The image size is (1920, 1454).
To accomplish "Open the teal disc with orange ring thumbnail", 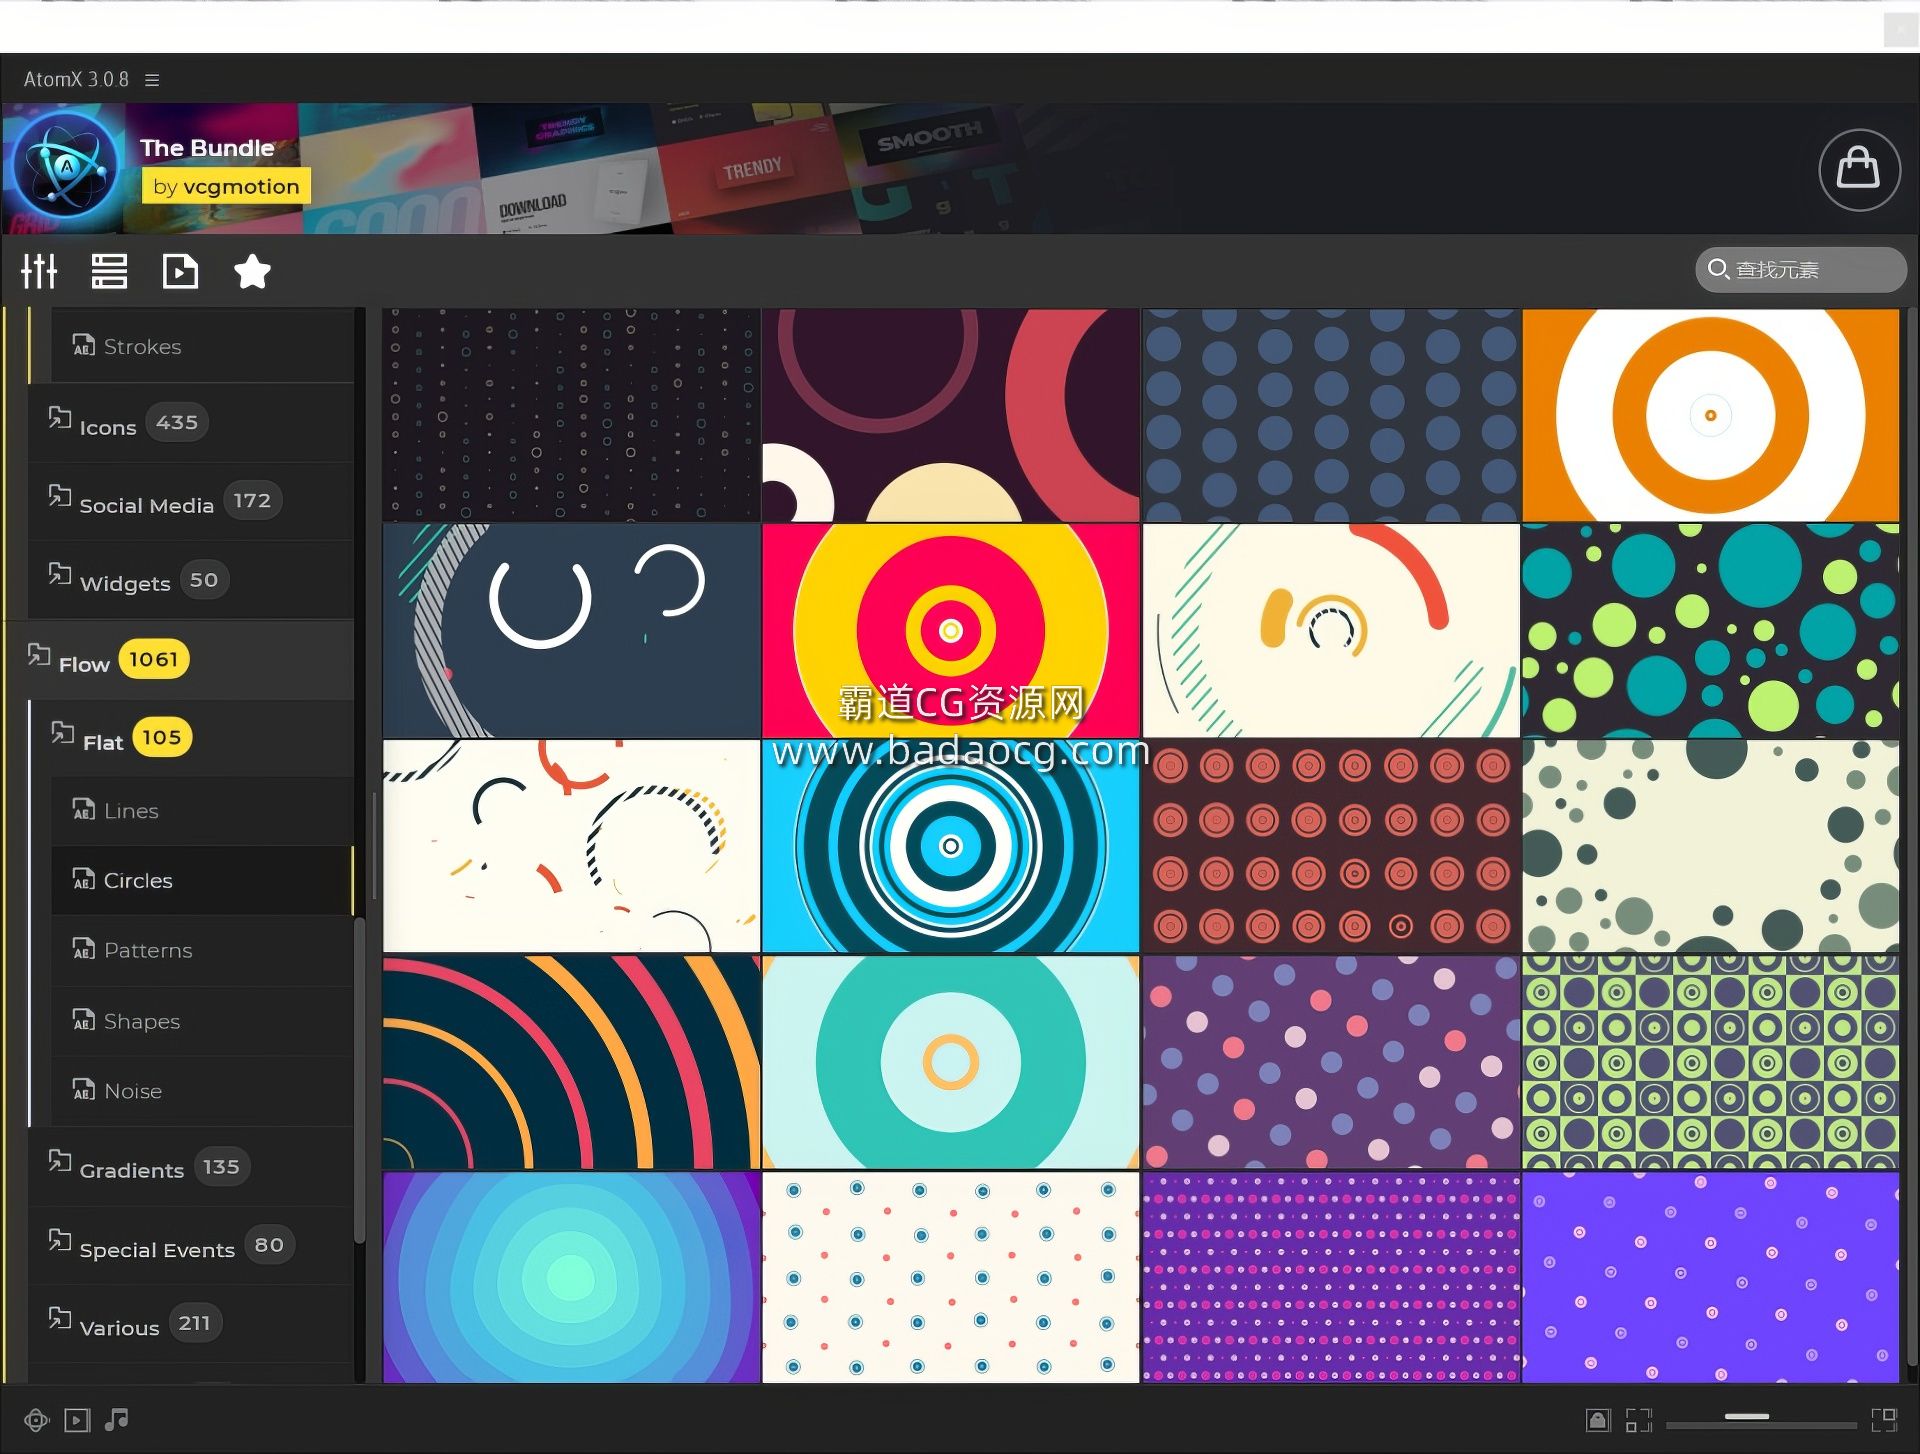I will point(950,1062).
